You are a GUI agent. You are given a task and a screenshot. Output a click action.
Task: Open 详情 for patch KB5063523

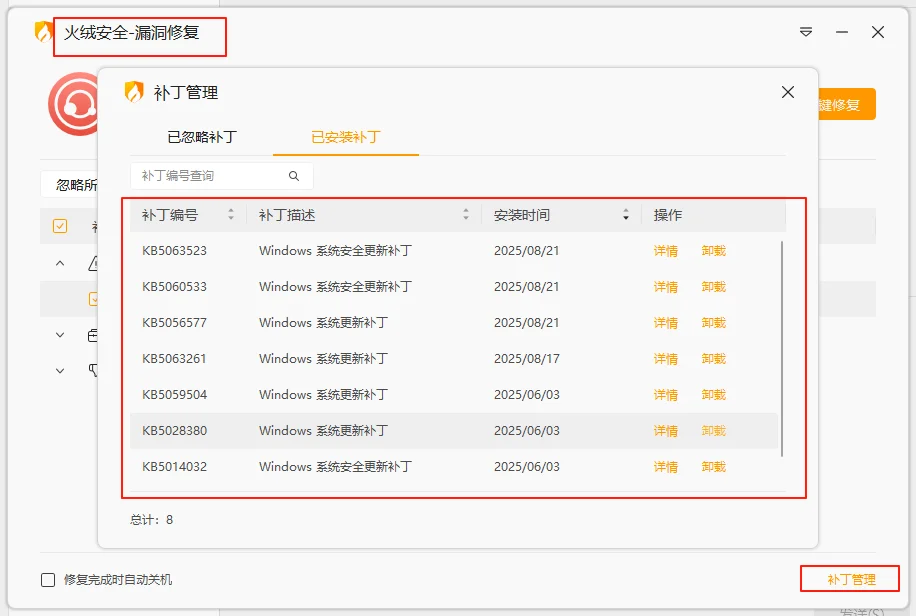[666, 251]
